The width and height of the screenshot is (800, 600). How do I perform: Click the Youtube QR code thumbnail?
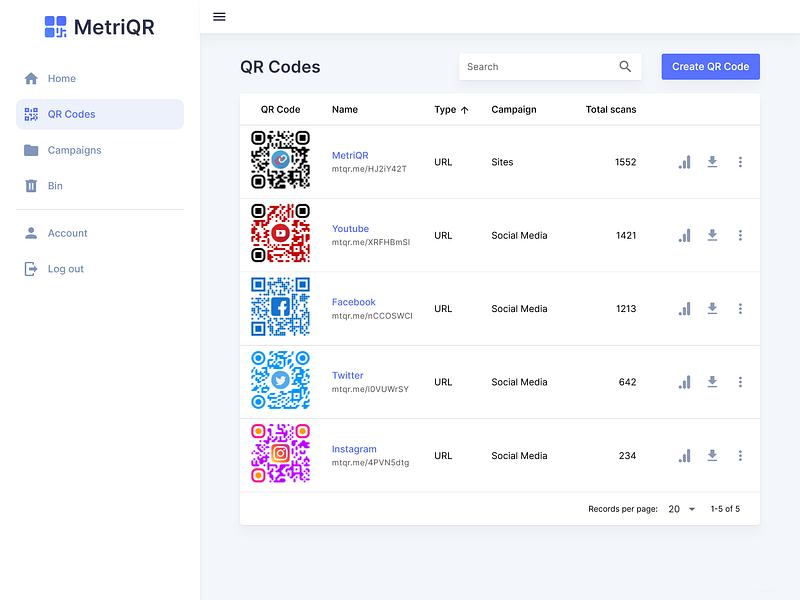(280, 233)
